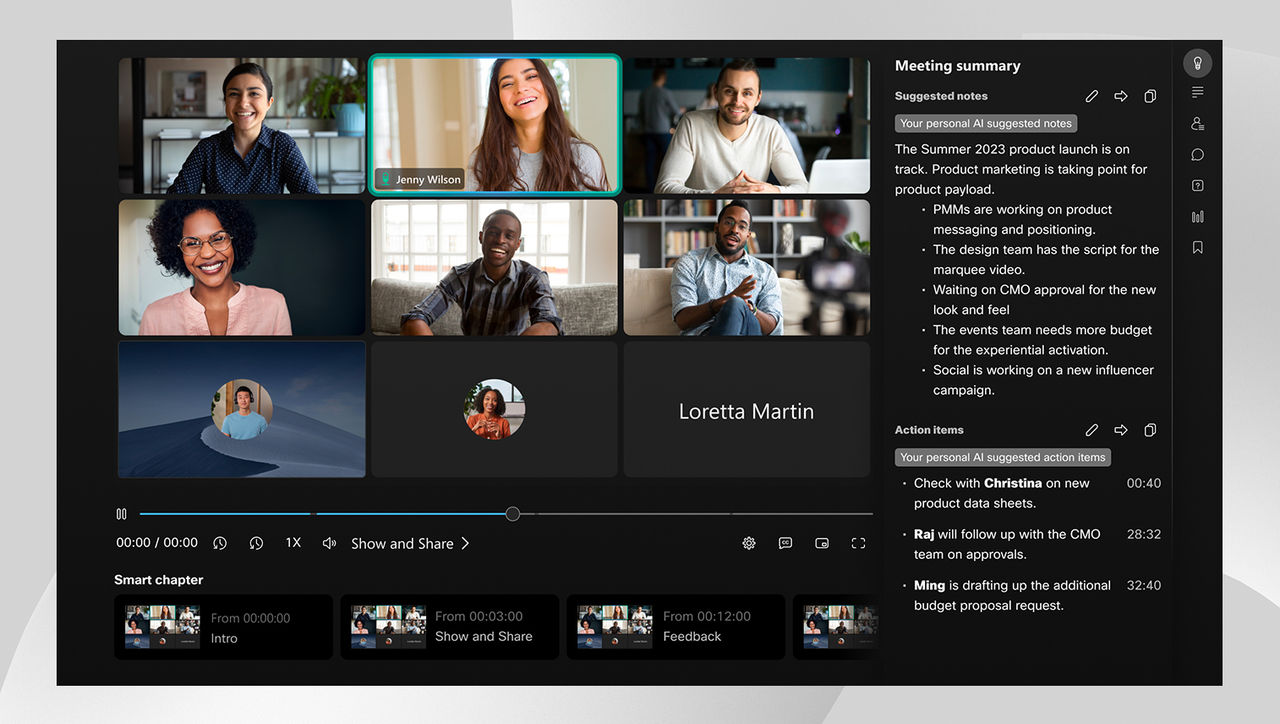Open the partially visible fourth chapter card
Screen dimensions: 1280x724
coord(836,627)
